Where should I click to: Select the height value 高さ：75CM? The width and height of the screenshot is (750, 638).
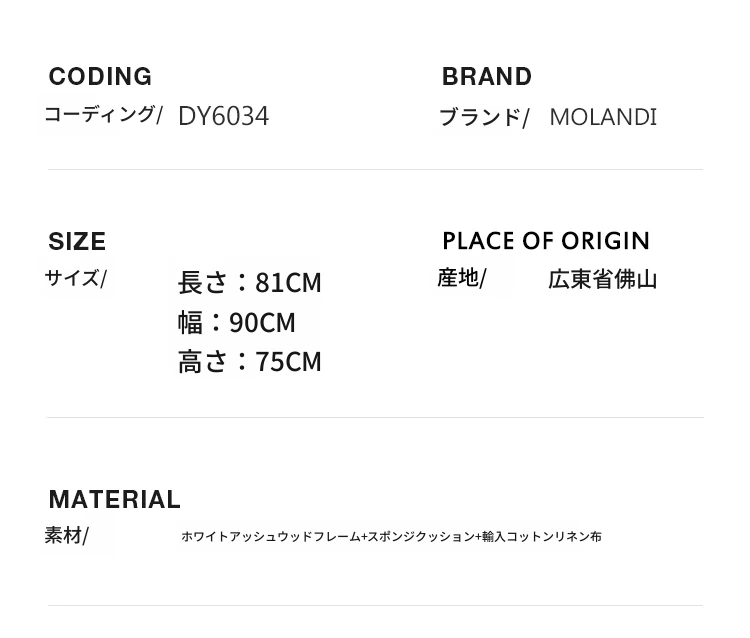[249, 362]
